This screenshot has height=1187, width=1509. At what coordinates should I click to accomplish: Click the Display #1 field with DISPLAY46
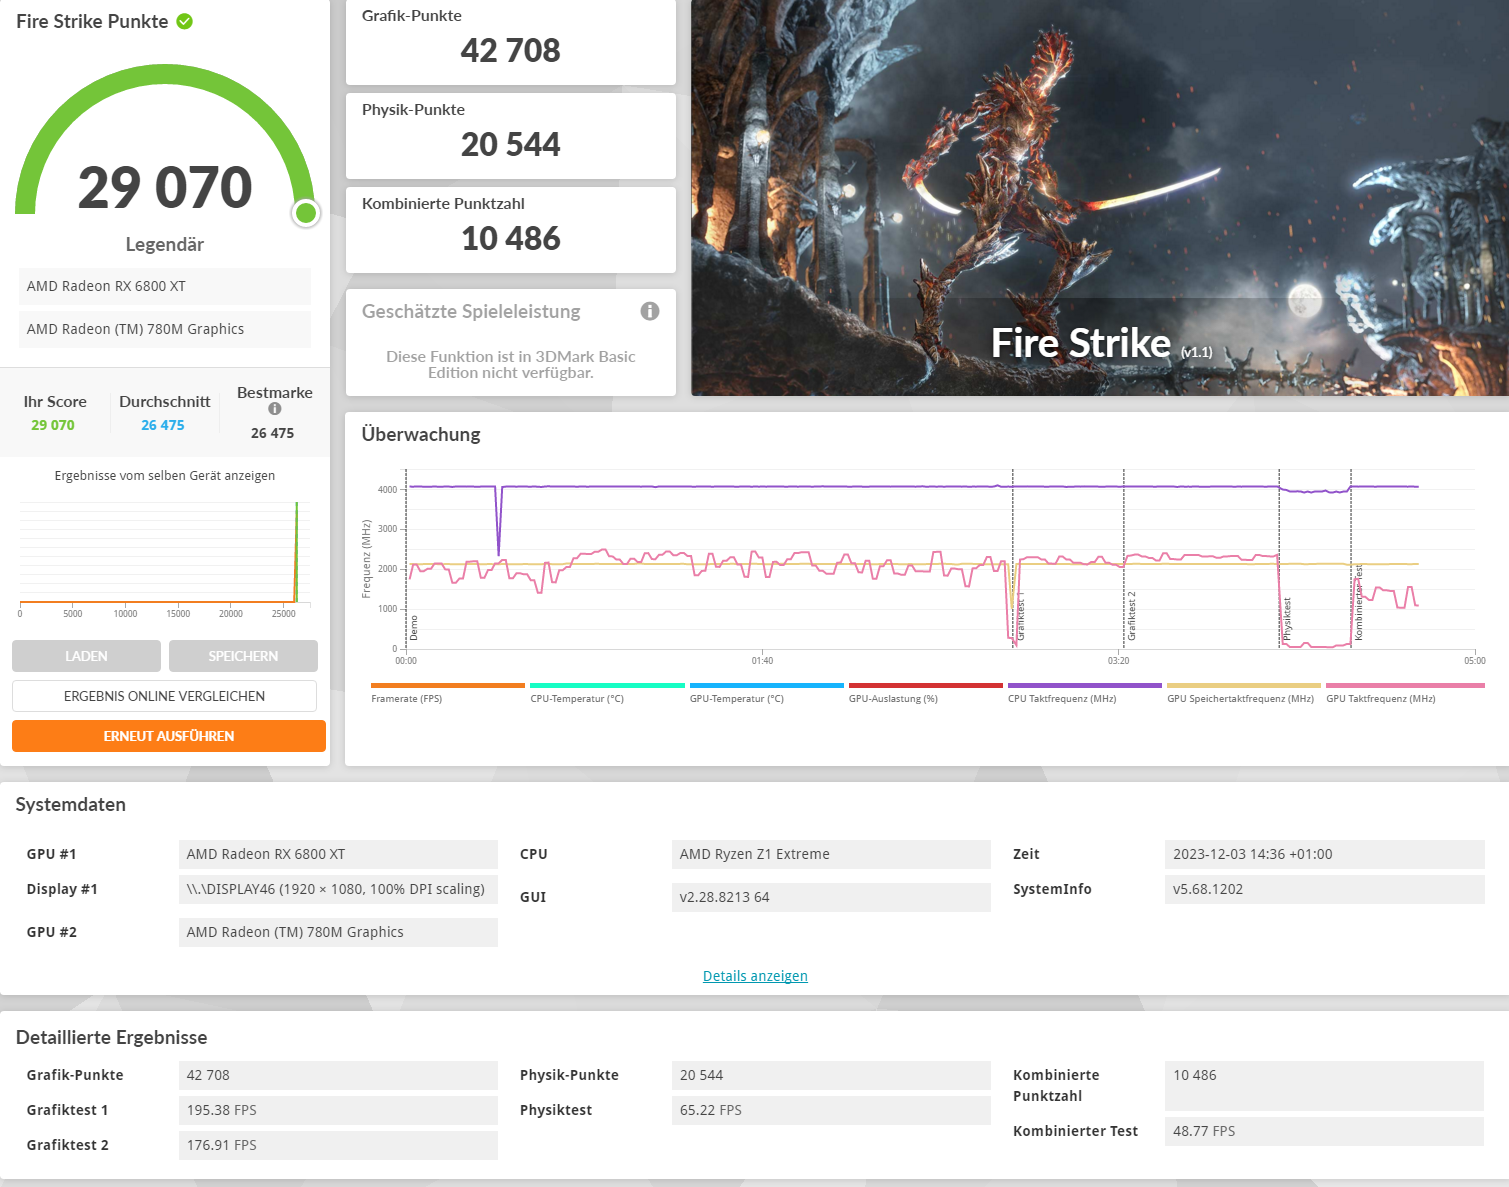pyautogui.click(x=338, y=889)
